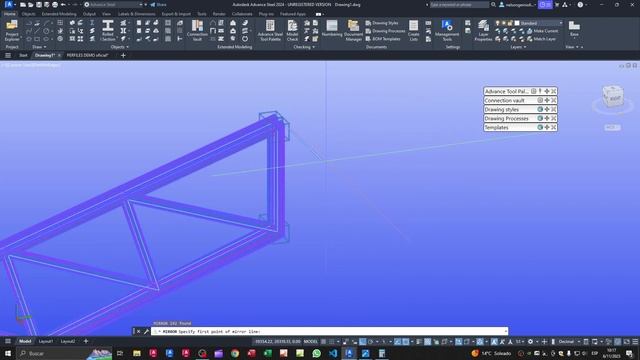
Task: Switch to the Layout1 tab
Action: (x=46, y=341)
